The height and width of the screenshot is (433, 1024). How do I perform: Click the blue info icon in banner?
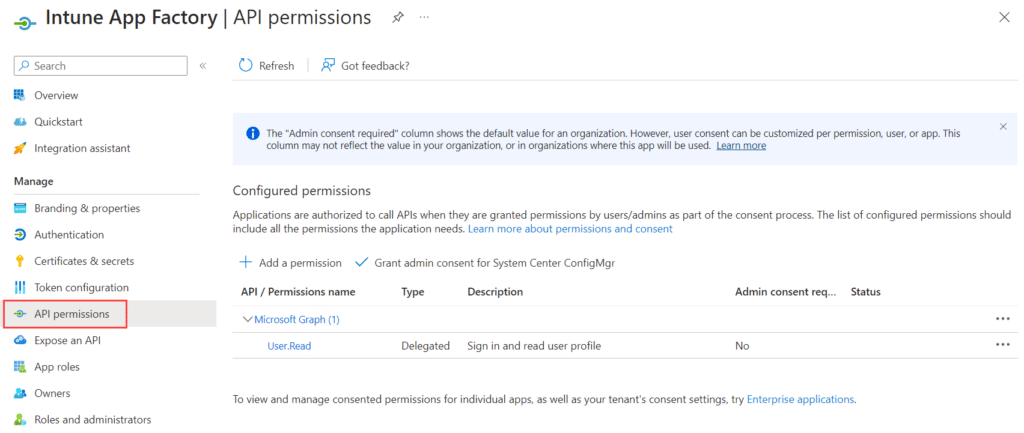tap(252, 133)
